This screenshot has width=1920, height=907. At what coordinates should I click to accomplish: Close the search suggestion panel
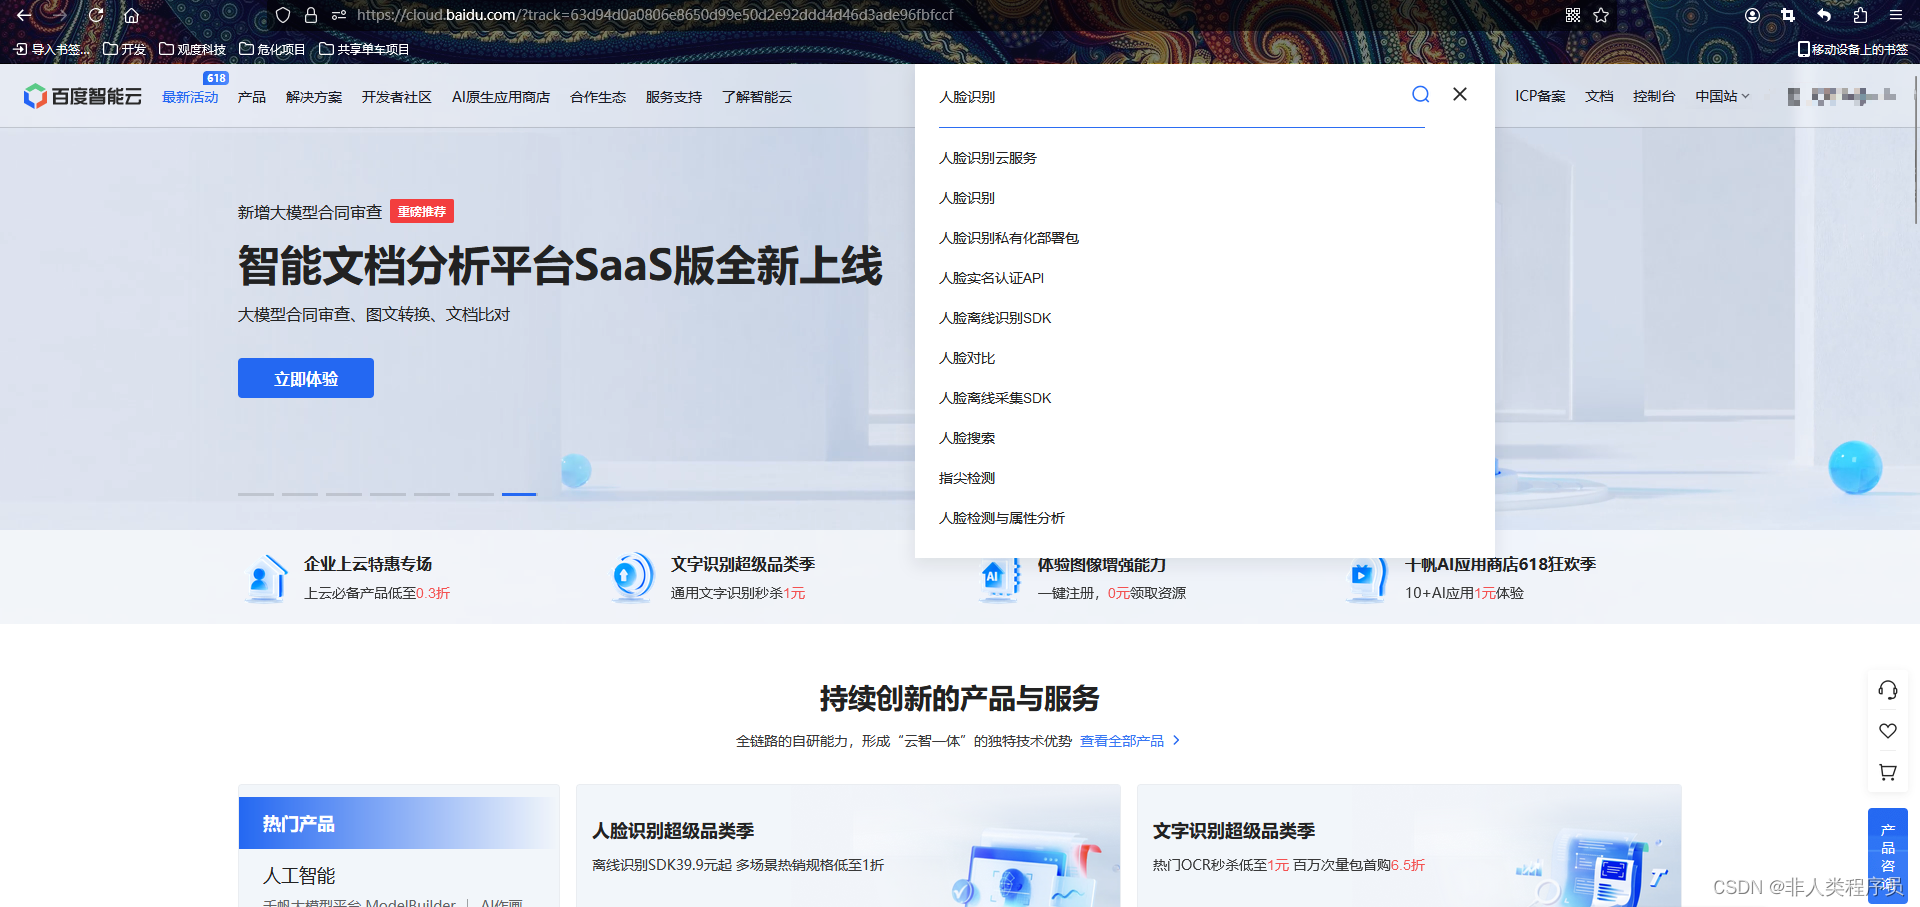point(1460,94)
